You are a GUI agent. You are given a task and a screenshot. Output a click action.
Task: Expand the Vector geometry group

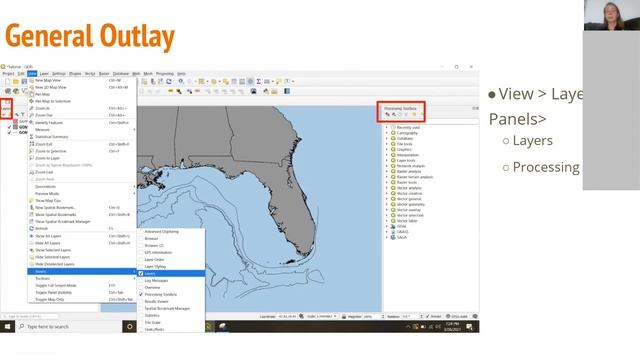click(387, 204)
